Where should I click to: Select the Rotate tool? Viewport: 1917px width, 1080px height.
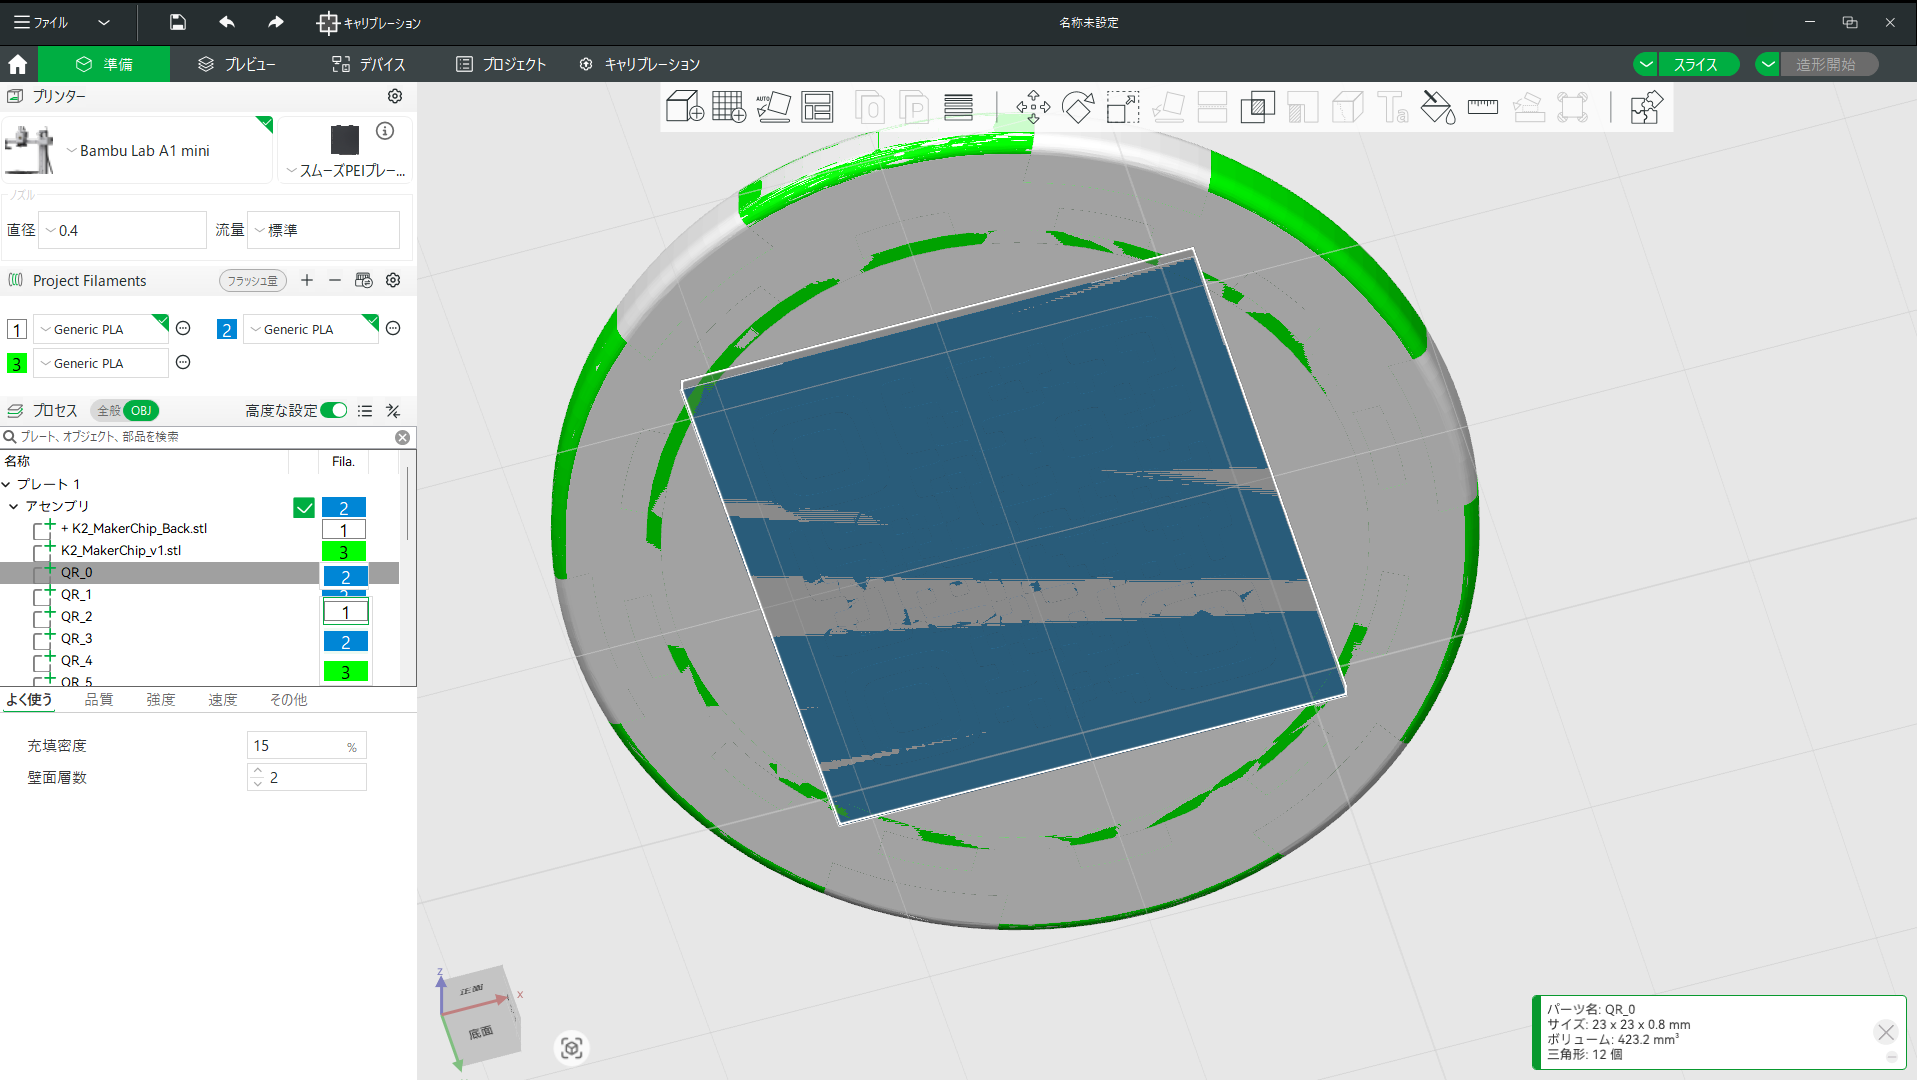(x=1078, y=107)
